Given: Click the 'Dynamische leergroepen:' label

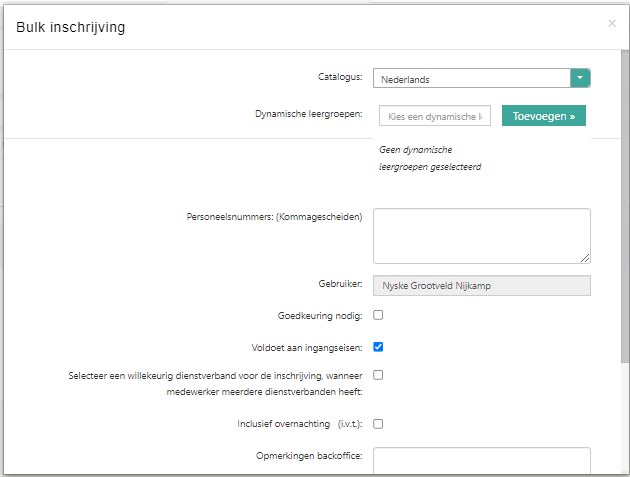Looking at the screenshot, I should (x=308, y=115).
